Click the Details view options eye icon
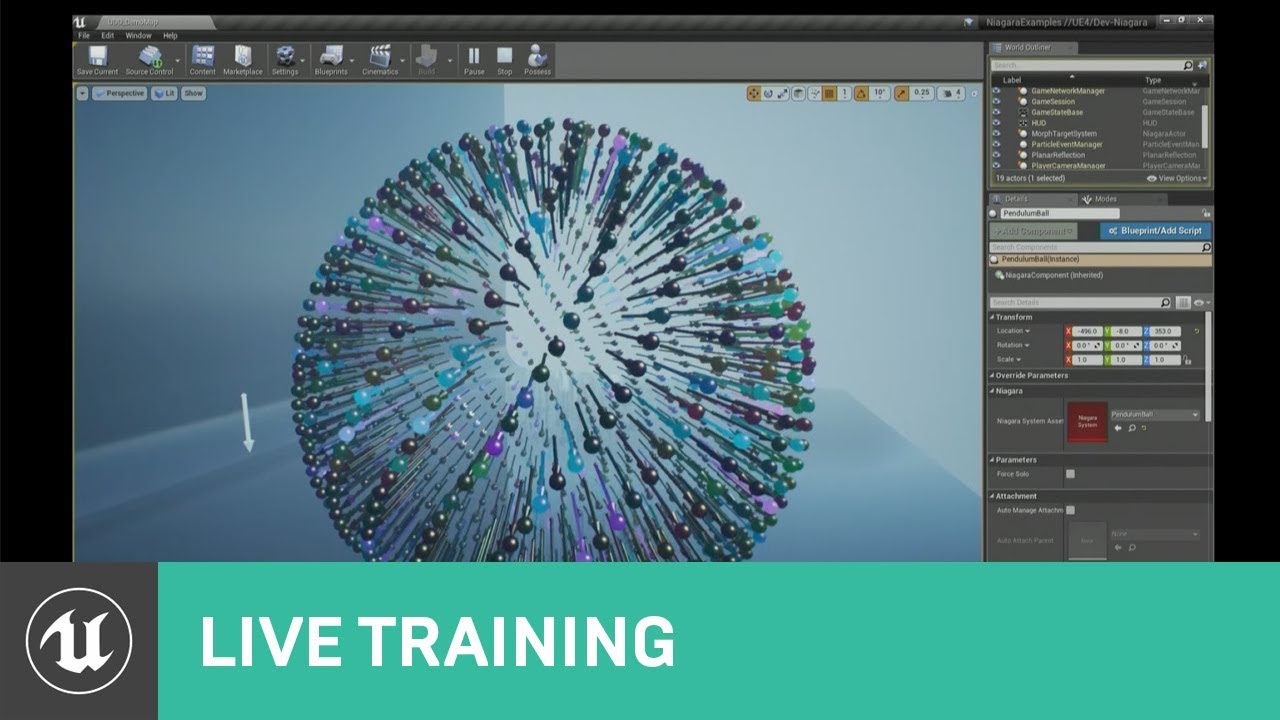The width and height of the screenshot is (1280, 720). (x=1200, y=302)
